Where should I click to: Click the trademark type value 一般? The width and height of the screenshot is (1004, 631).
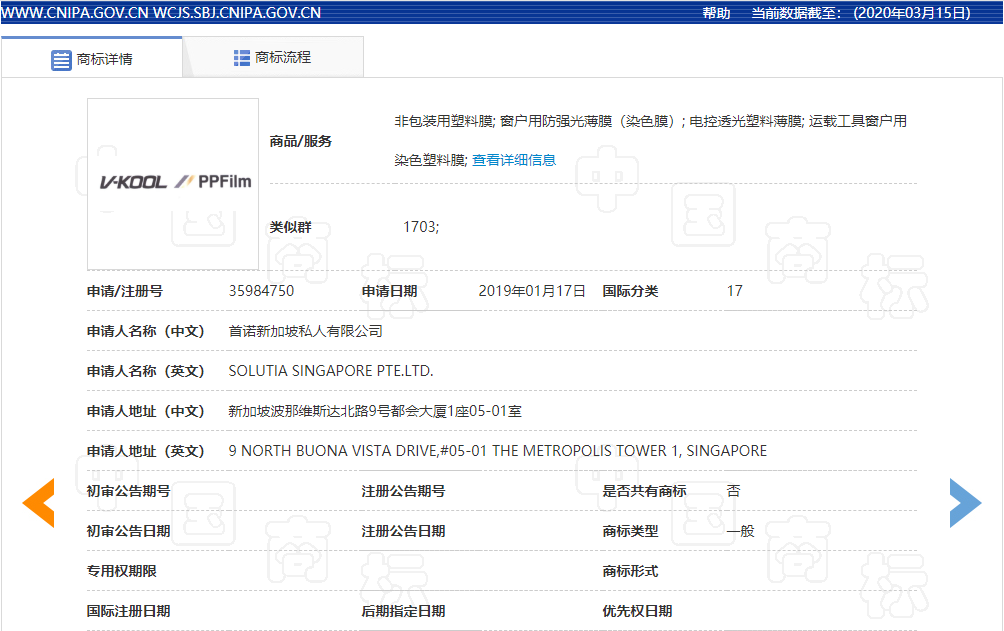tap(740, 531)
